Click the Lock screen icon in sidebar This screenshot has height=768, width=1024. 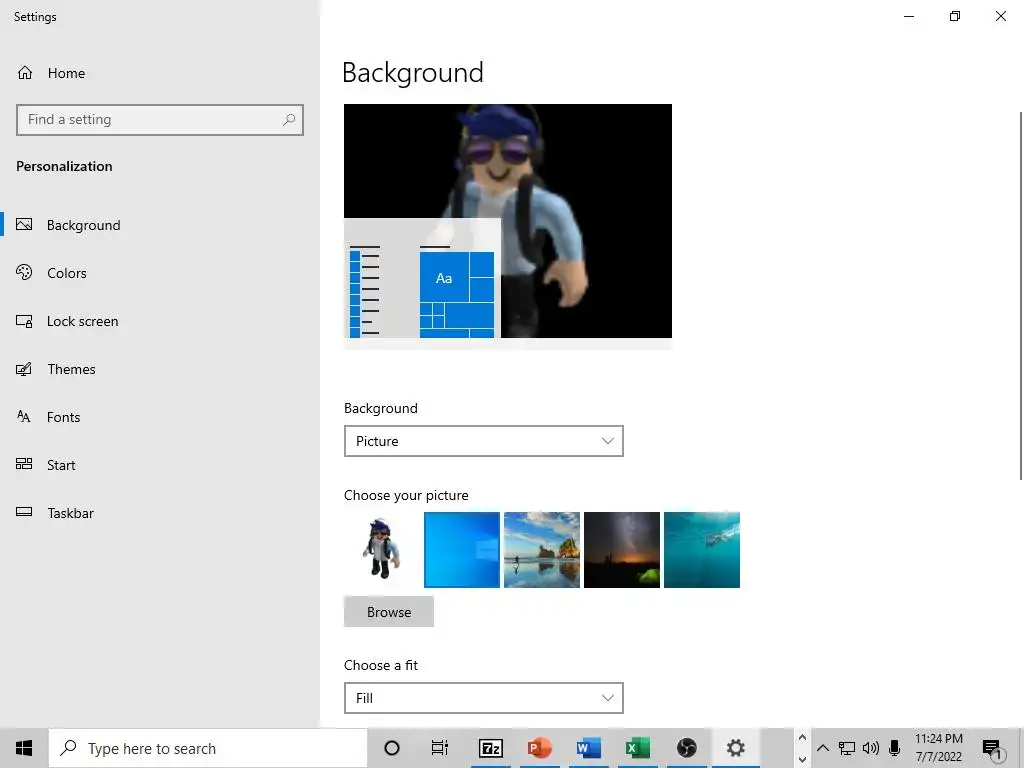pos(24,321)
